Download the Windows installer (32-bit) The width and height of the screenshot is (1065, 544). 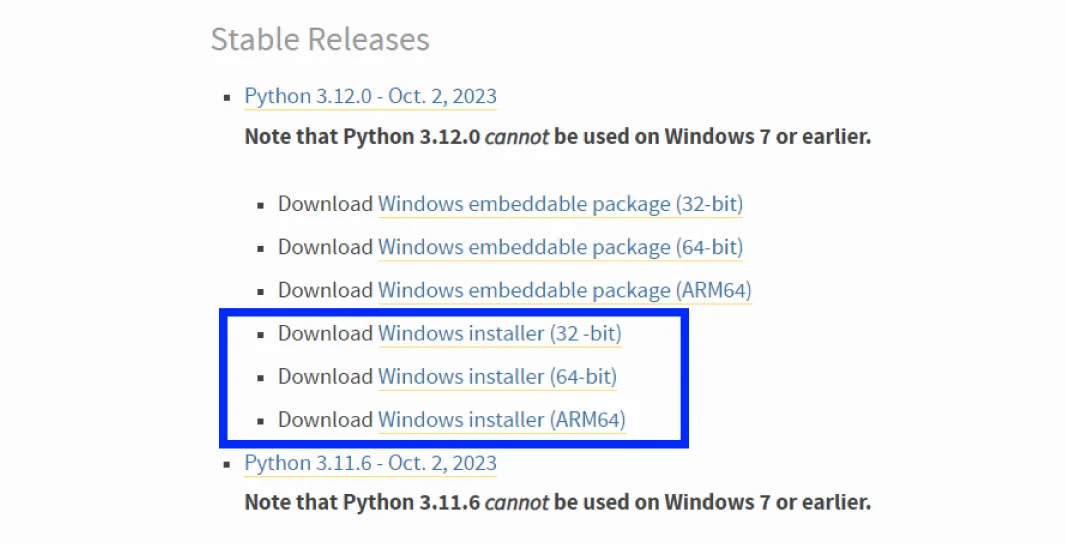[x=499, y=333]
